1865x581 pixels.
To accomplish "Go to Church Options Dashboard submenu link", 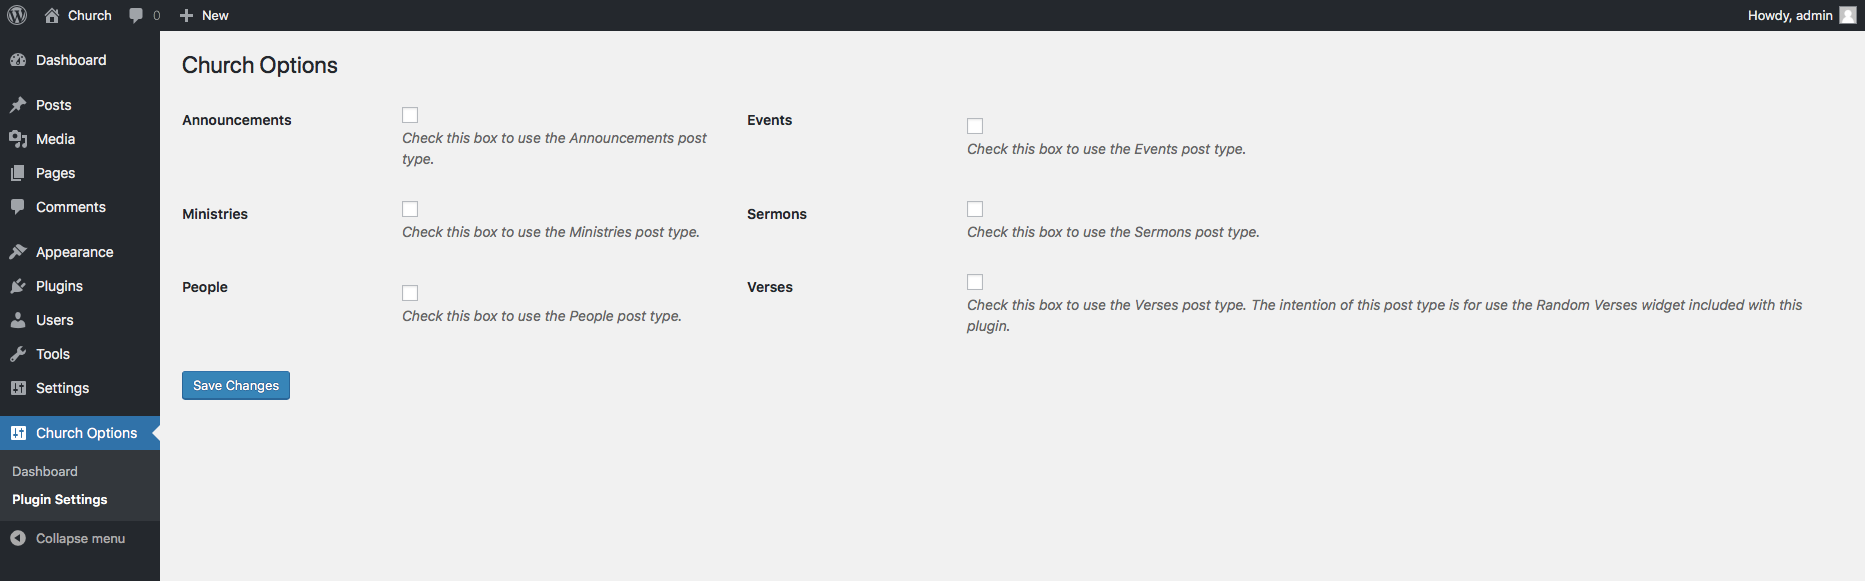I will pyautogui.click(x=45, y=471).
